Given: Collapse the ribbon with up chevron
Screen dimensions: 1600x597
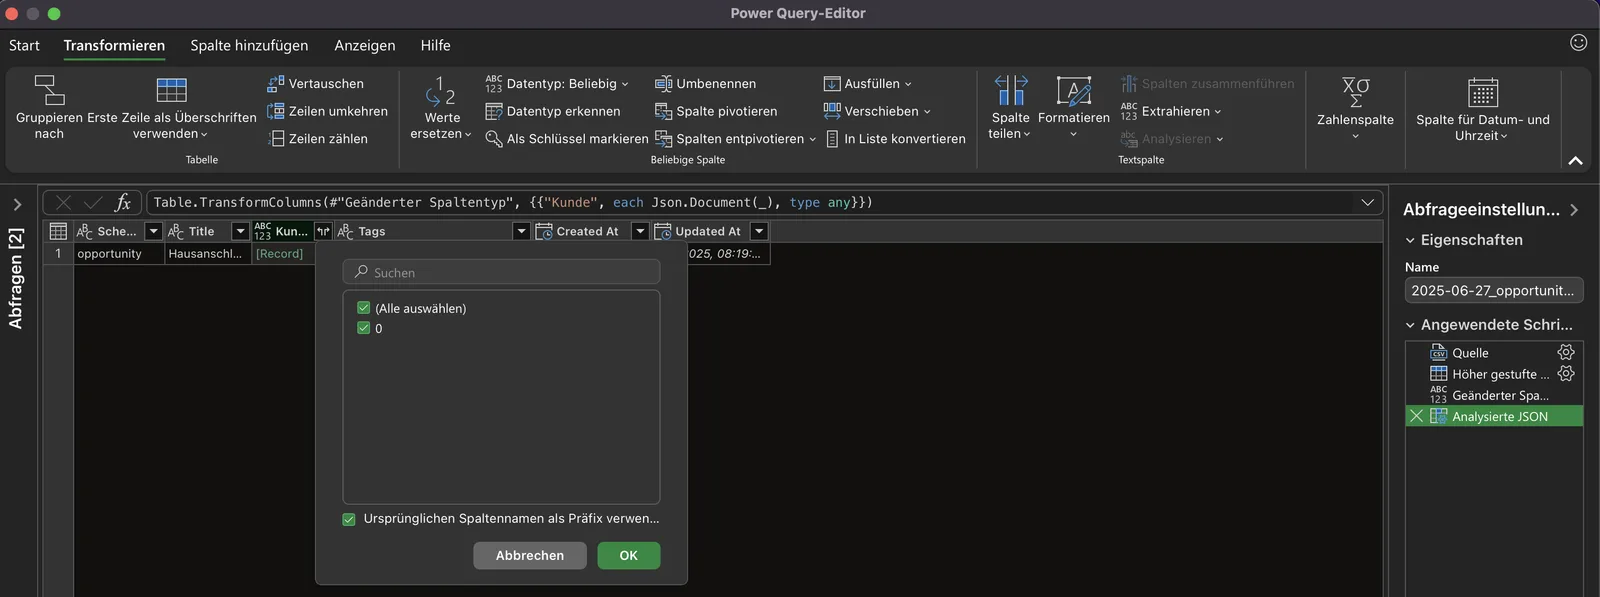Looking at the screenshot, I should pos(1575,161).
